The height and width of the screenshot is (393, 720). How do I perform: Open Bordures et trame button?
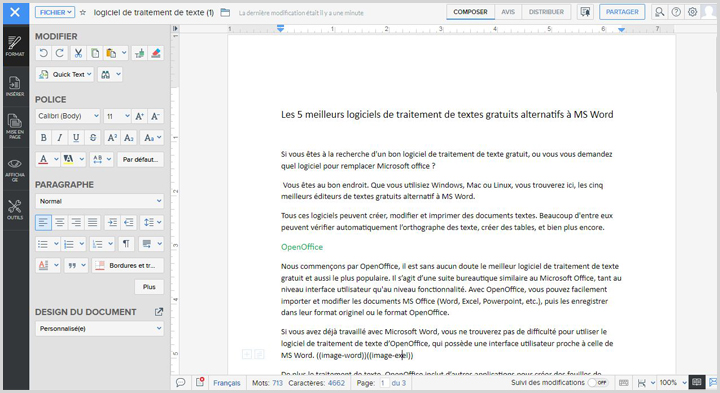(x=128, y=265)
